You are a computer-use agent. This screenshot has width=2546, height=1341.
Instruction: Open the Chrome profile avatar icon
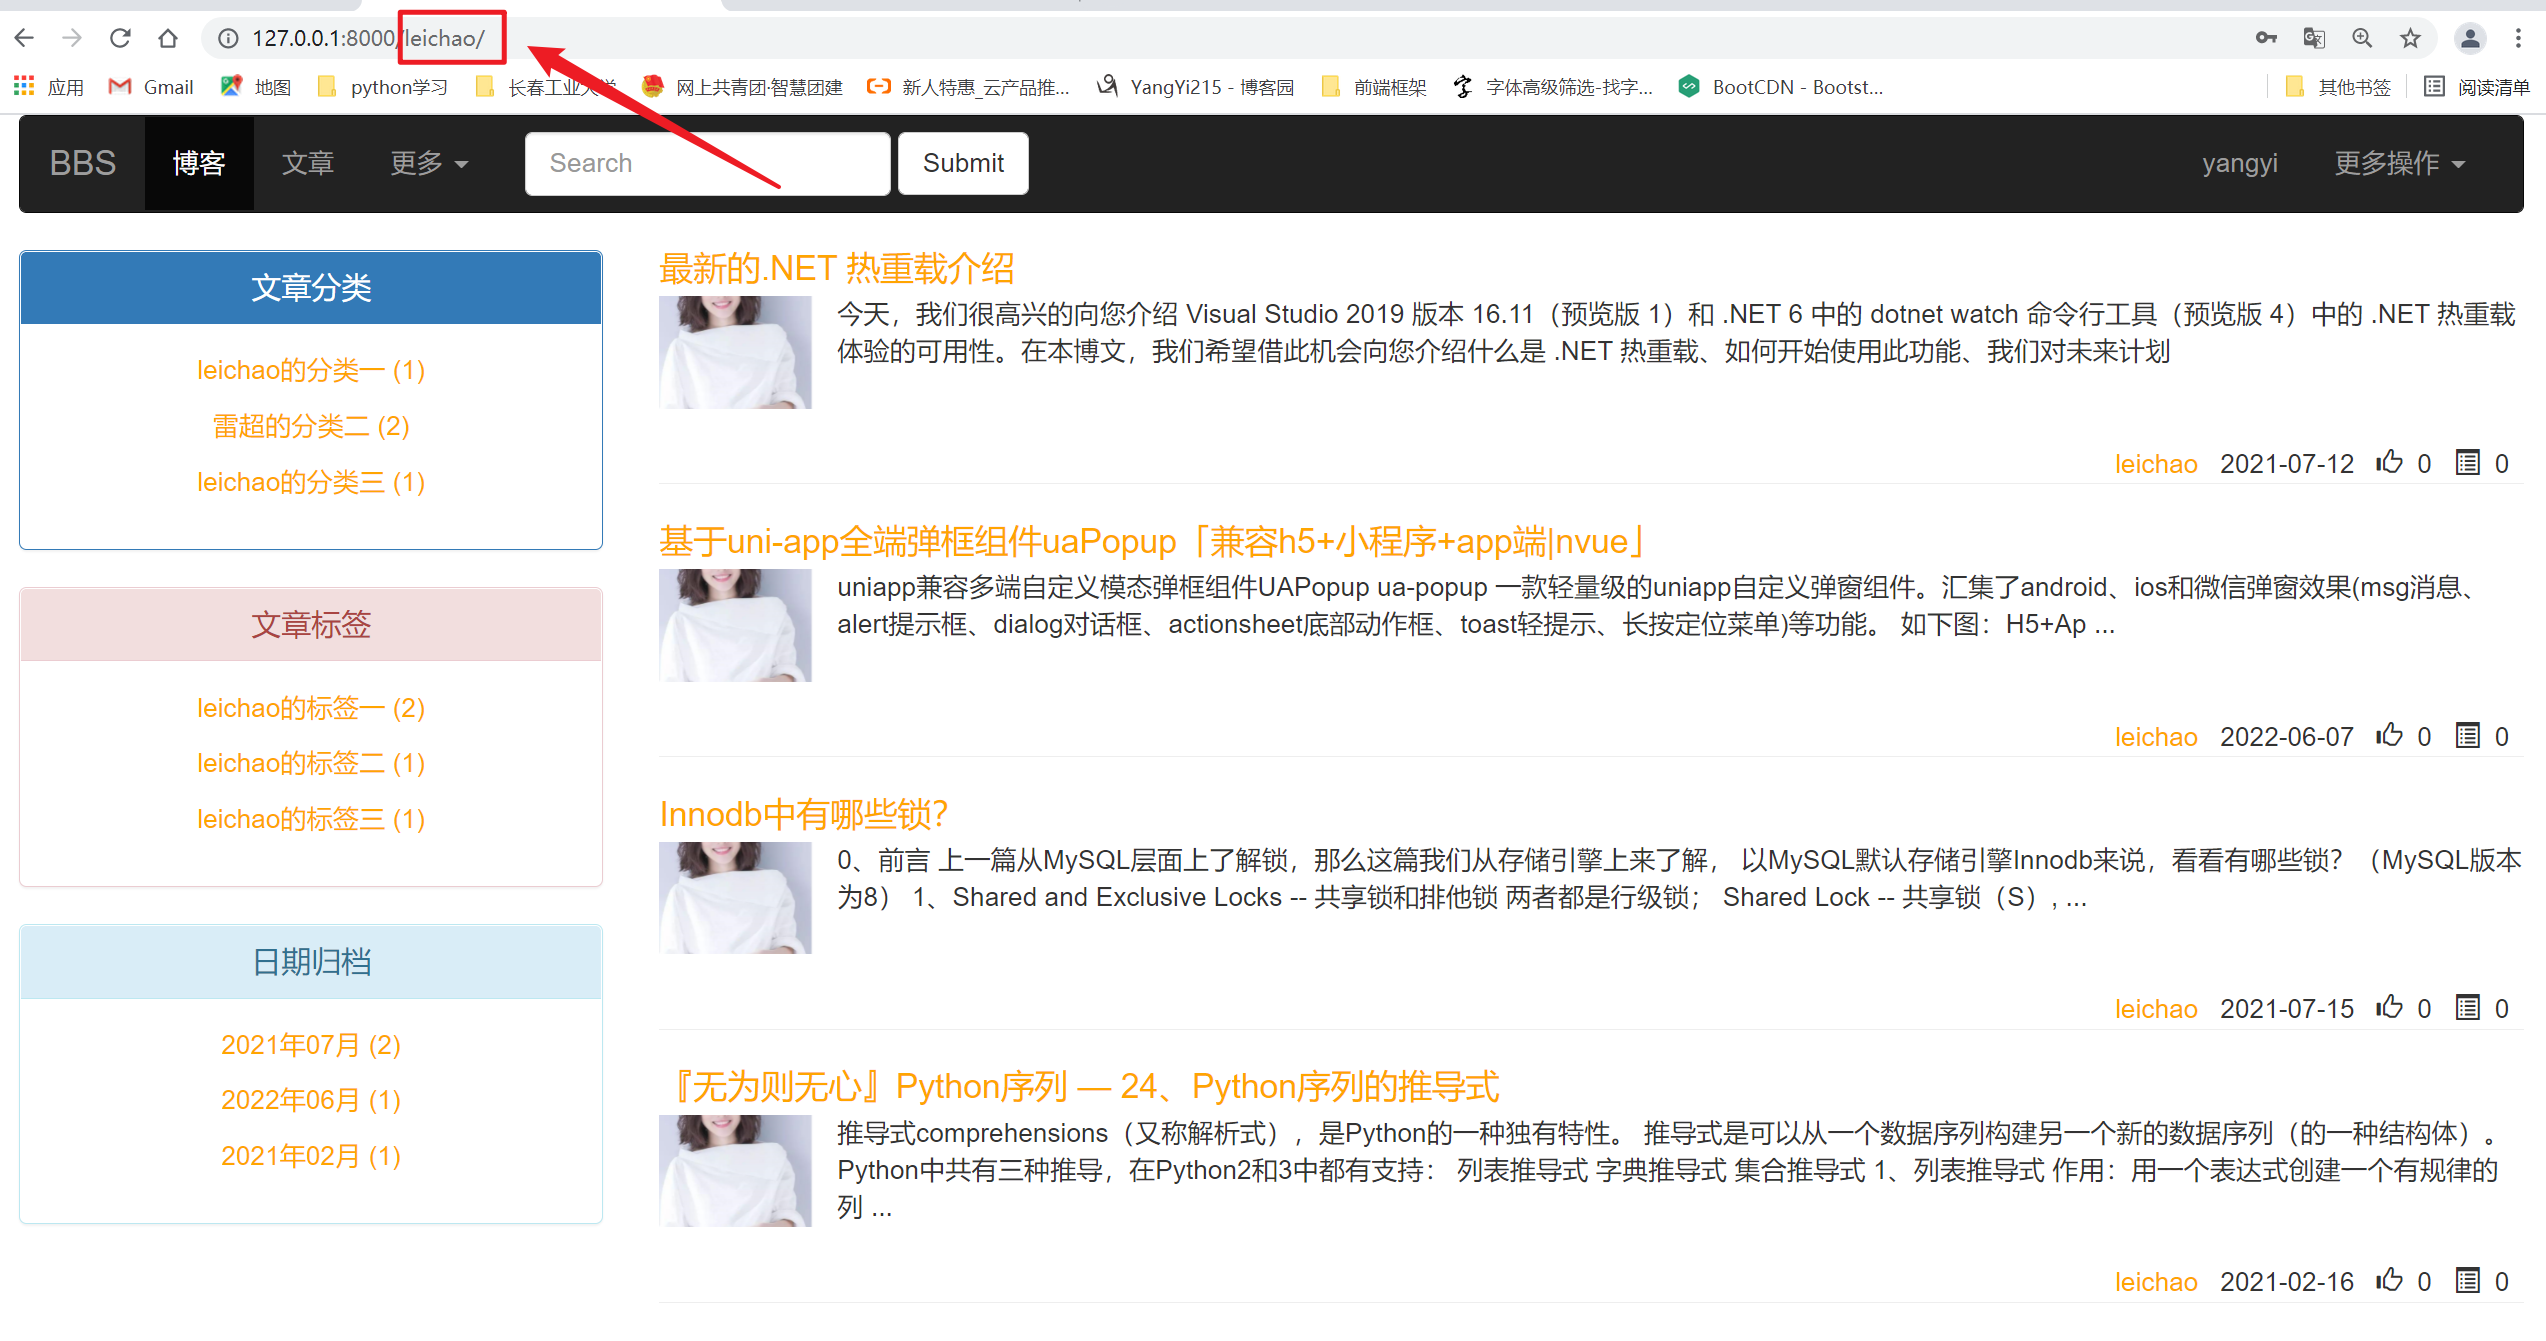(x=2470, y=38)
